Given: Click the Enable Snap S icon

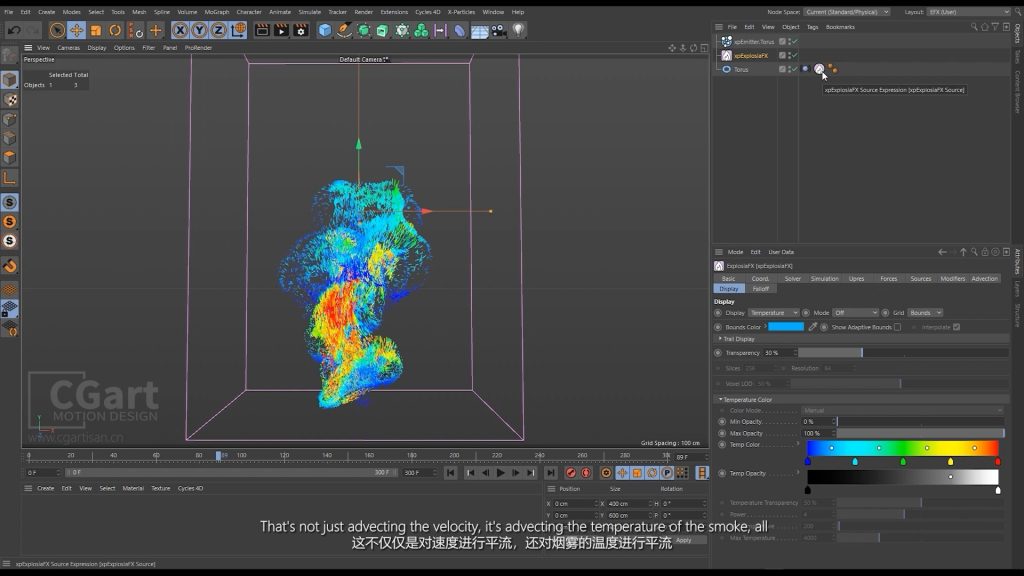Looking at the screenshot, I should 10,202.
